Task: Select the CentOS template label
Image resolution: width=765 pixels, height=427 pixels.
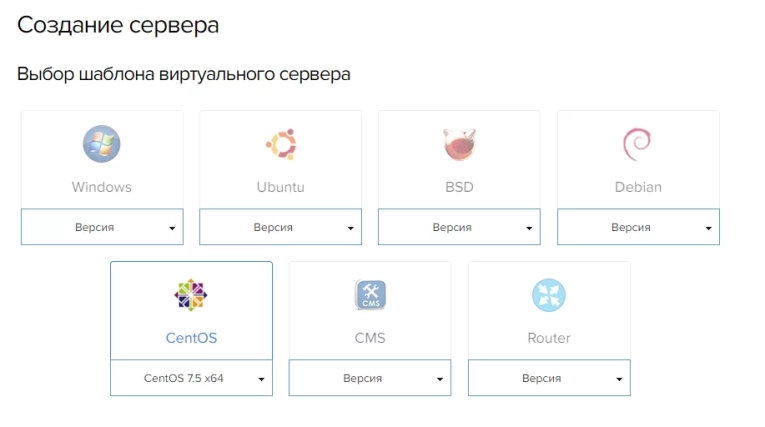Action: (191, 338)
